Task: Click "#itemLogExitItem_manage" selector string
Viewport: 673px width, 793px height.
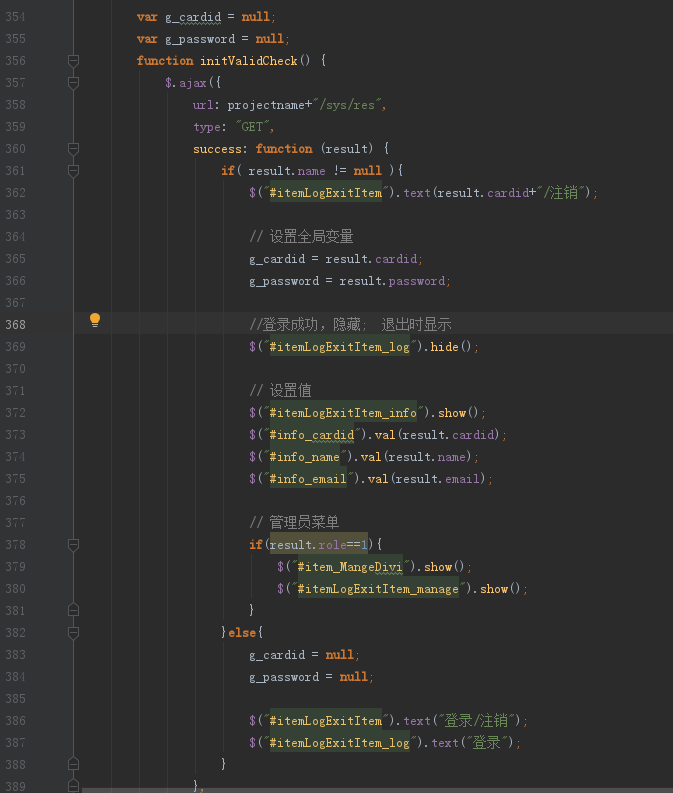Action: (378, 589)
